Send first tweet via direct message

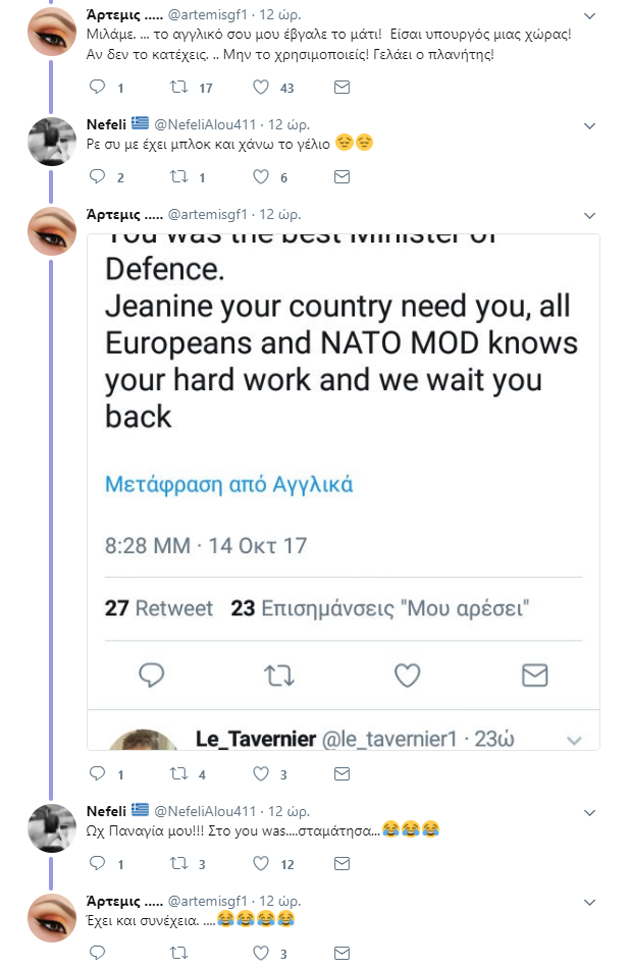click(x=341, y=88)
